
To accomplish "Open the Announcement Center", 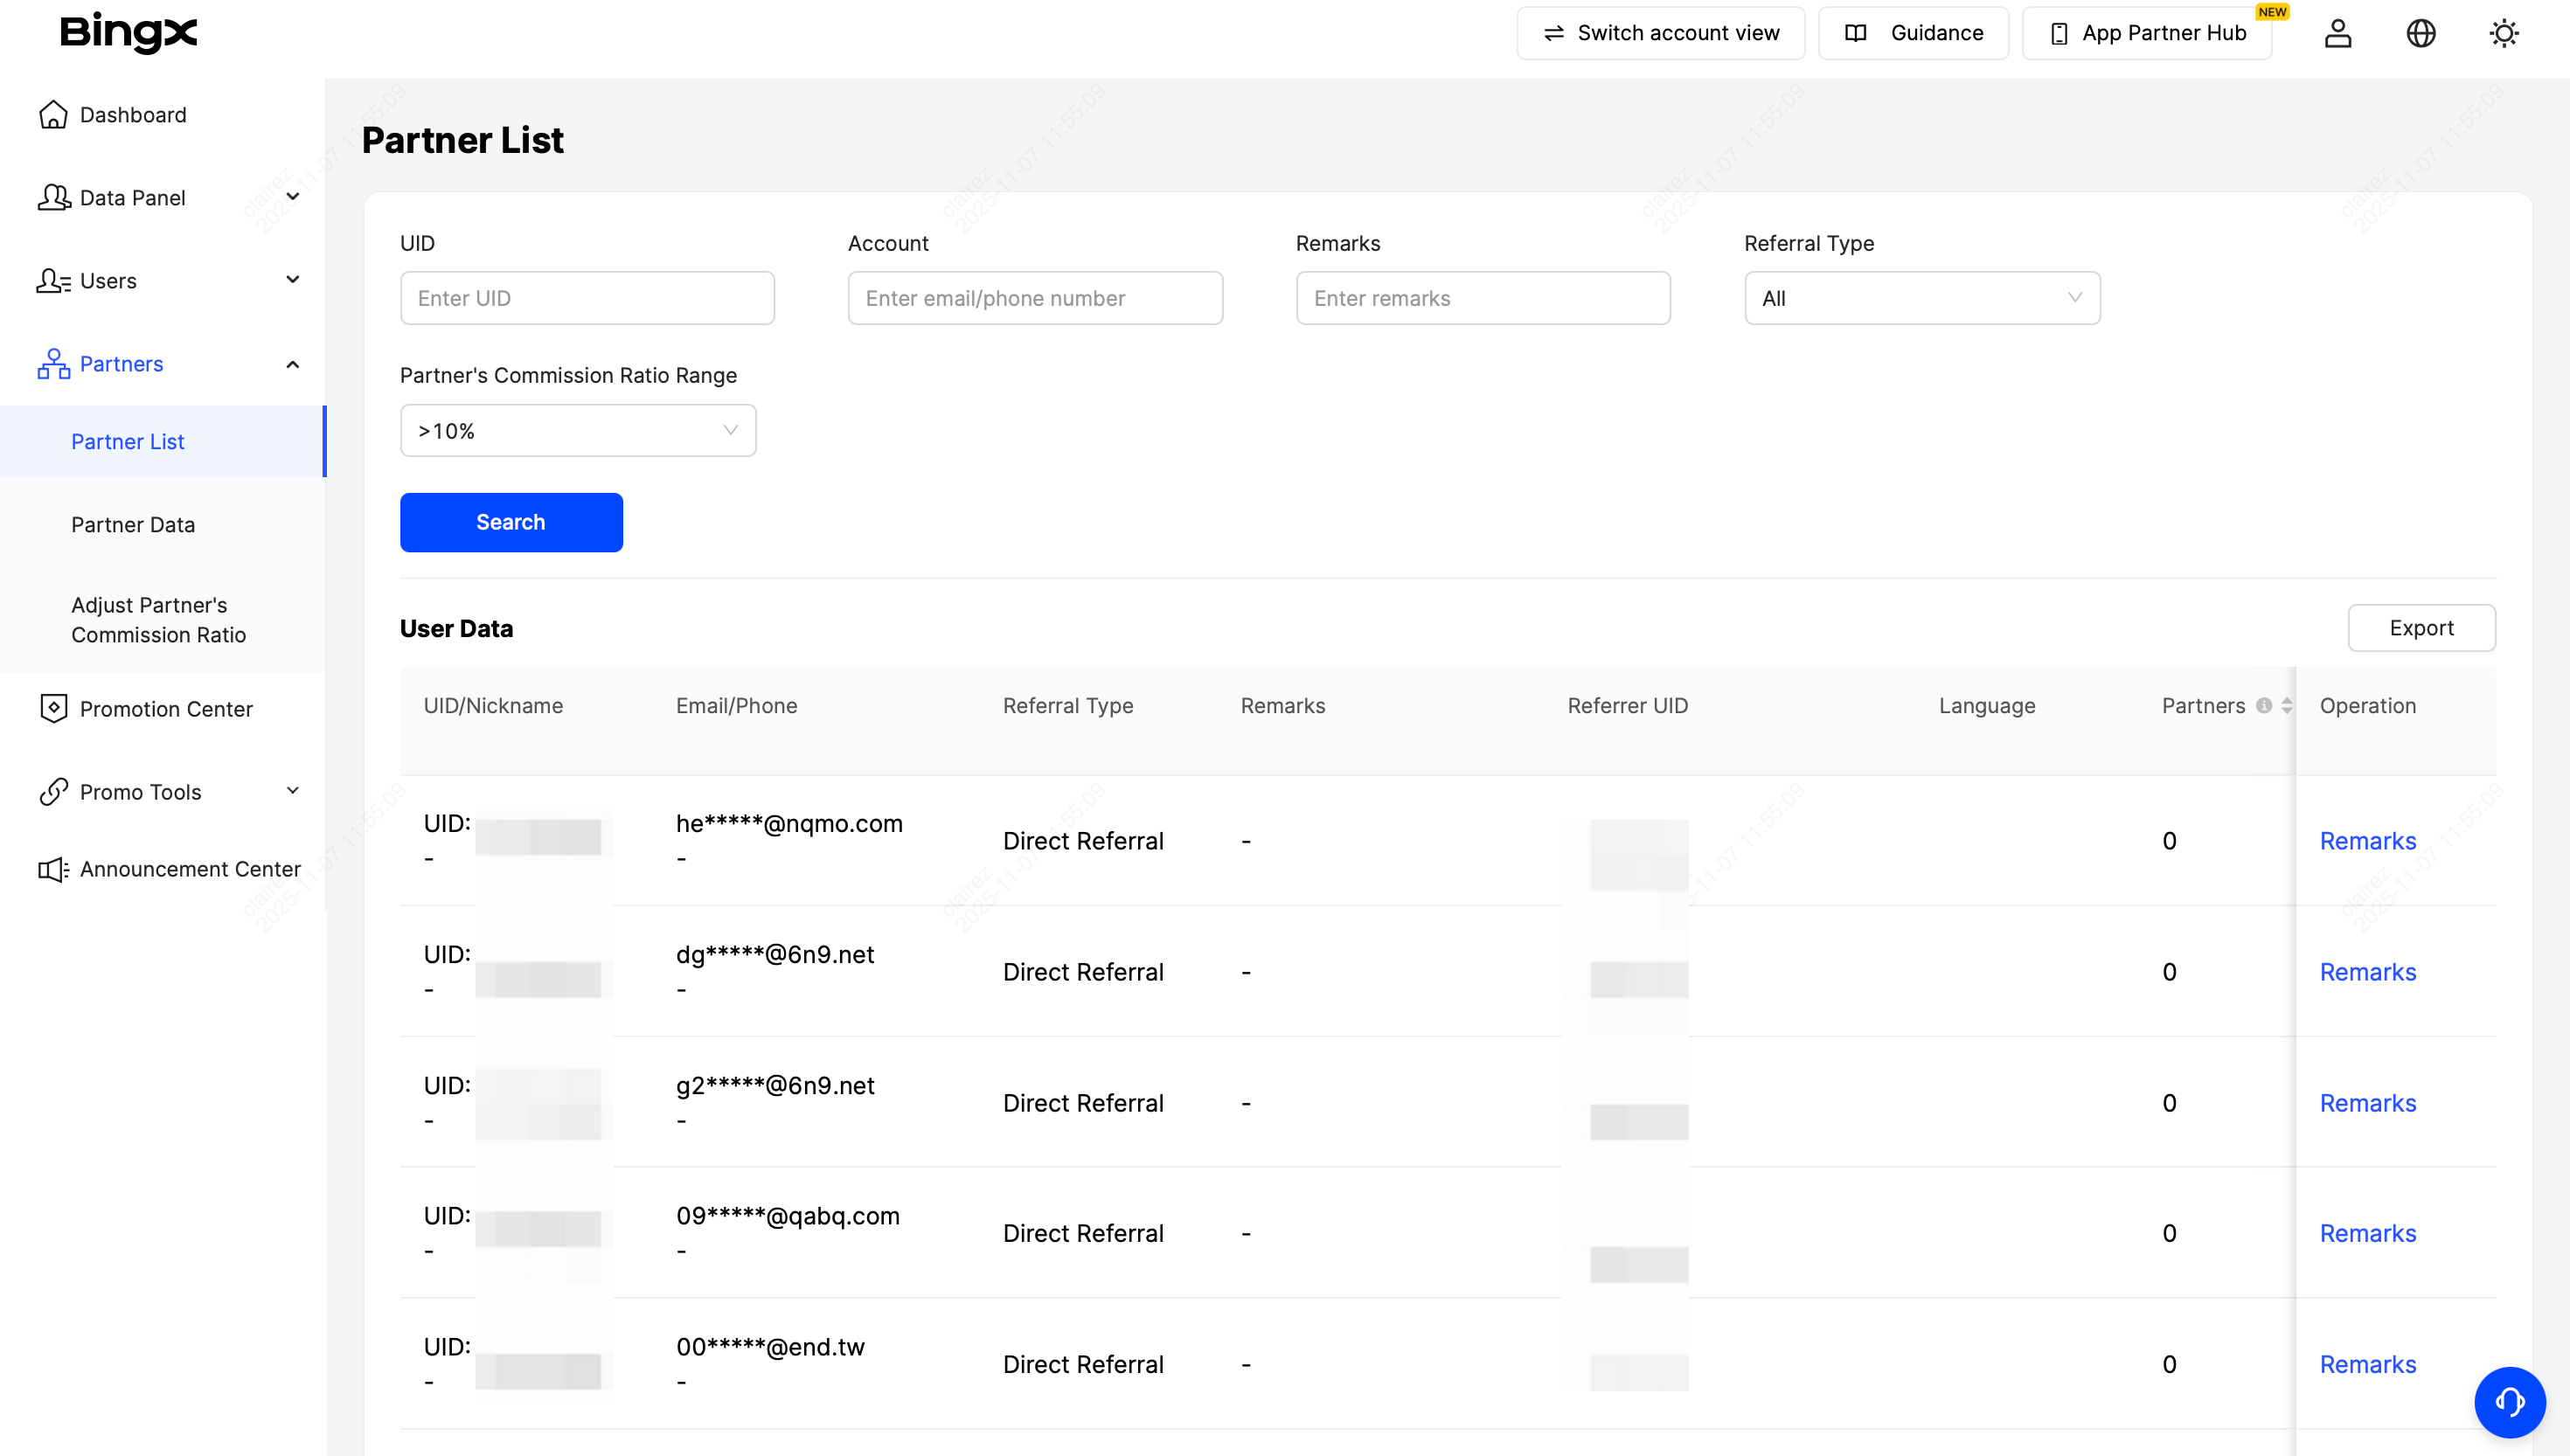I will [x=189, y=869].
